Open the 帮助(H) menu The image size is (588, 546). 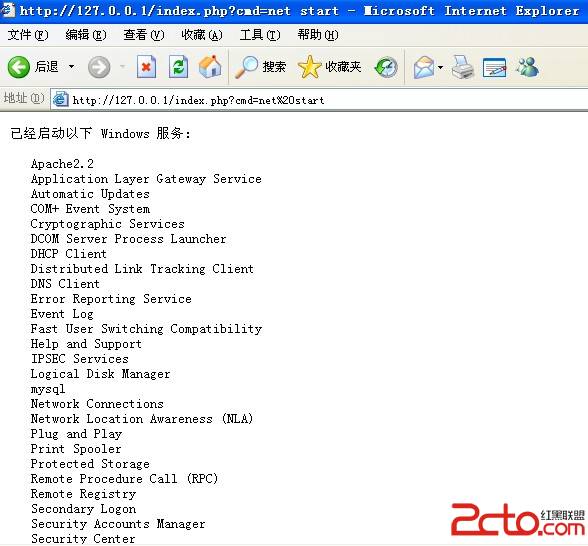coord(318,35)
